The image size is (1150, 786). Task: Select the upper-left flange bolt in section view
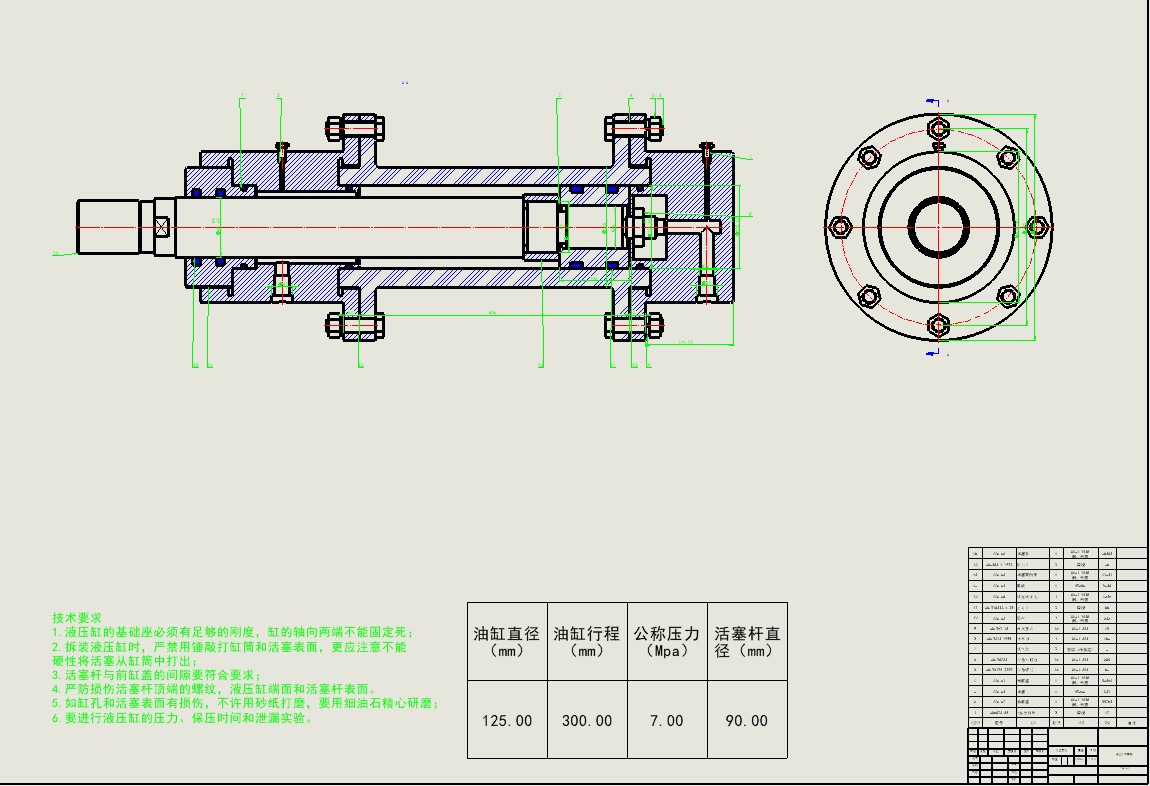click(x=355, y=129)
